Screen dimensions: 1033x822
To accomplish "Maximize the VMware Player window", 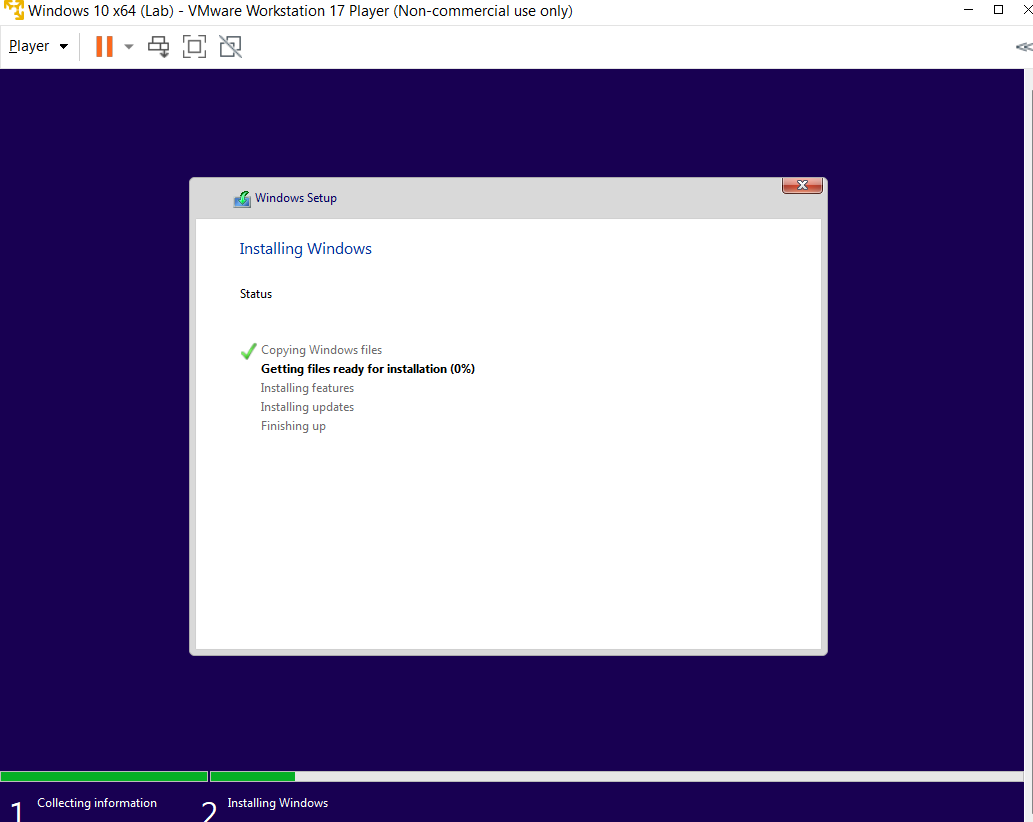I will click(x=998, y=10).
